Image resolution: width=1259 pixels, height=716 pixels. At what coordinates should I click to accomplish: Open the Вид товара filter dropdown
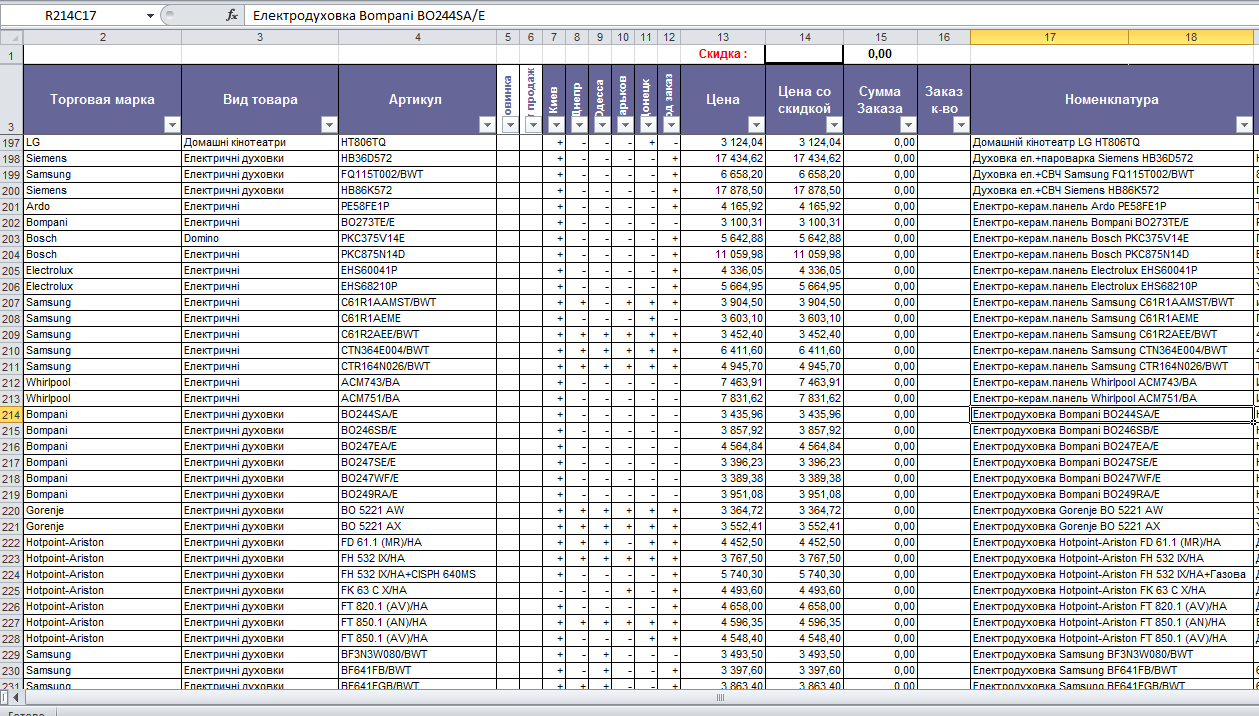coord(329,125)
